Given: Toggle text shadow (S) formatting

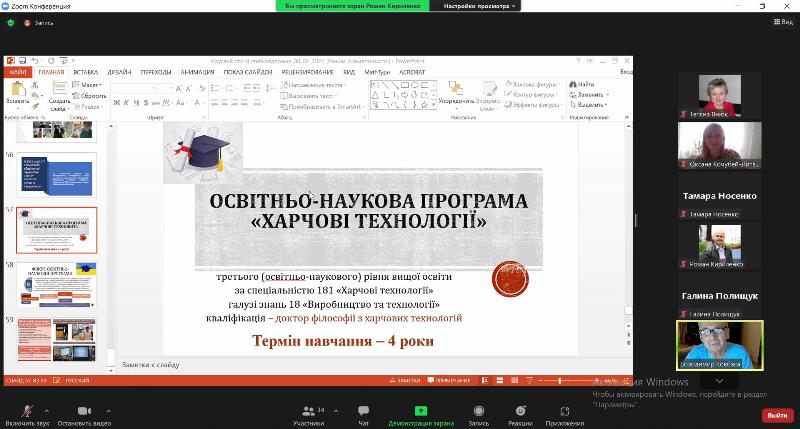Looking at the screenshot, I should [146, 103].
